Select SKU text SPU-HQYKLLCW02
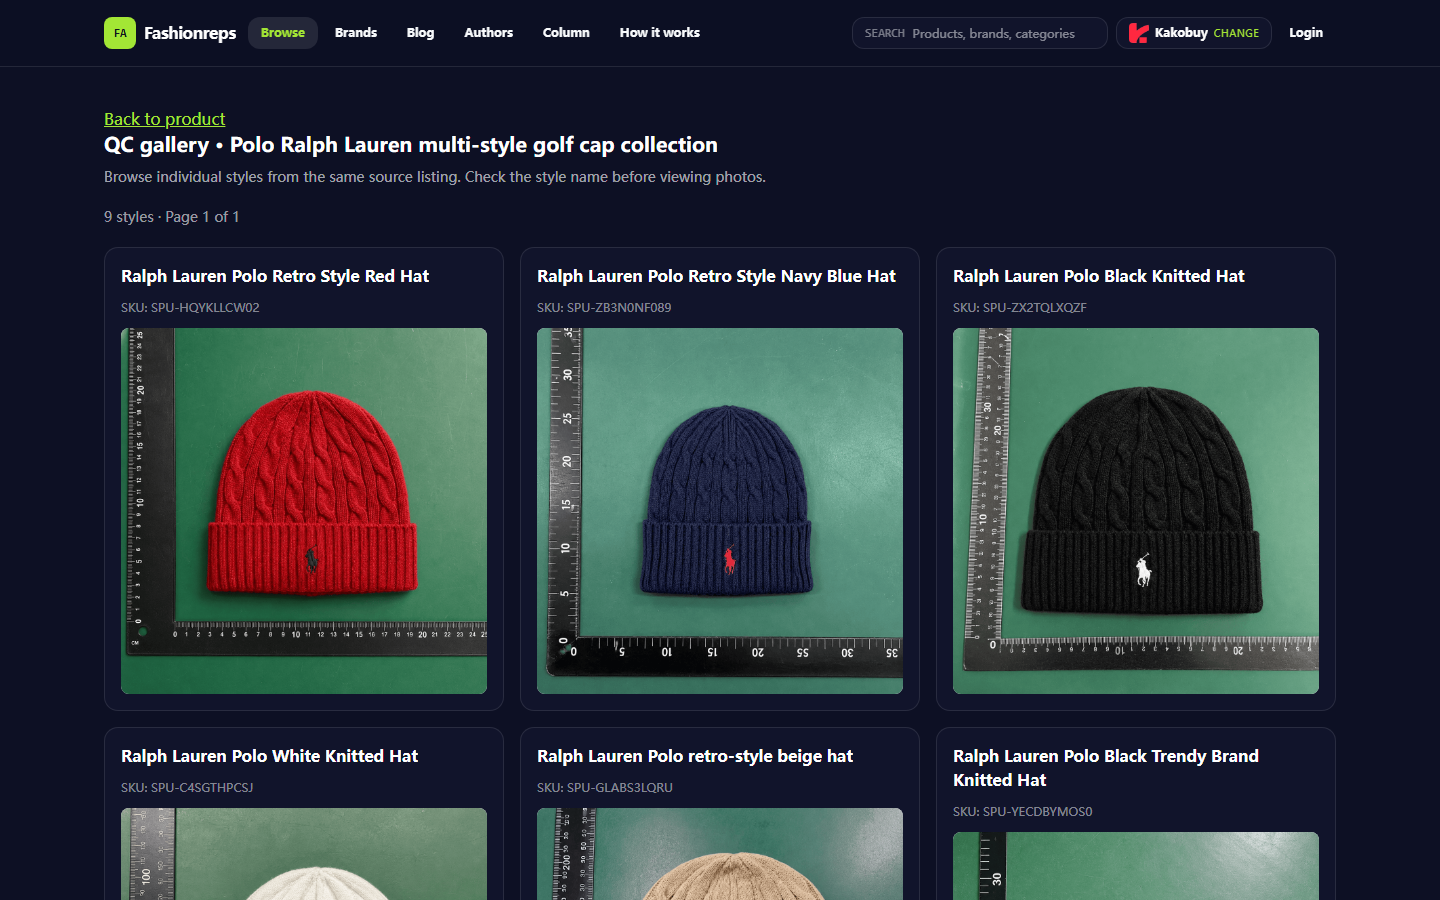The width and height of the screenshot is (1440, 900). 205,308
